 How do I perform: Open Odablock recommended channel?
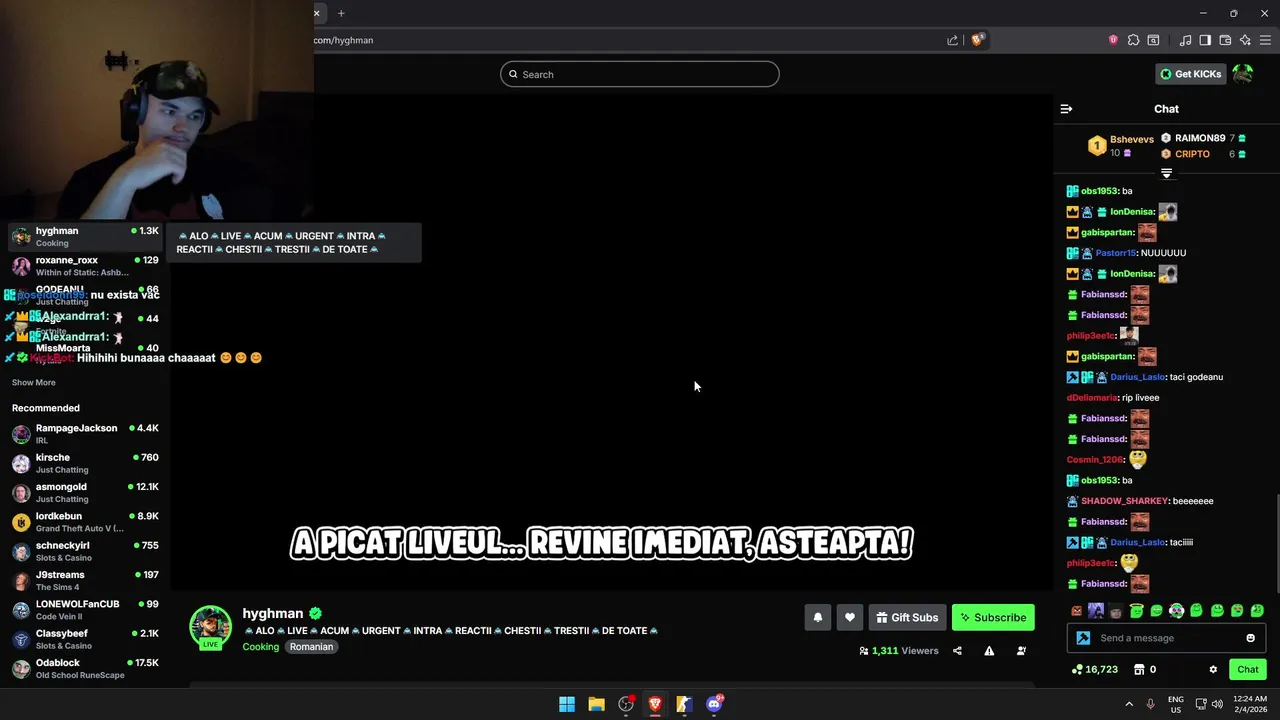85,669
